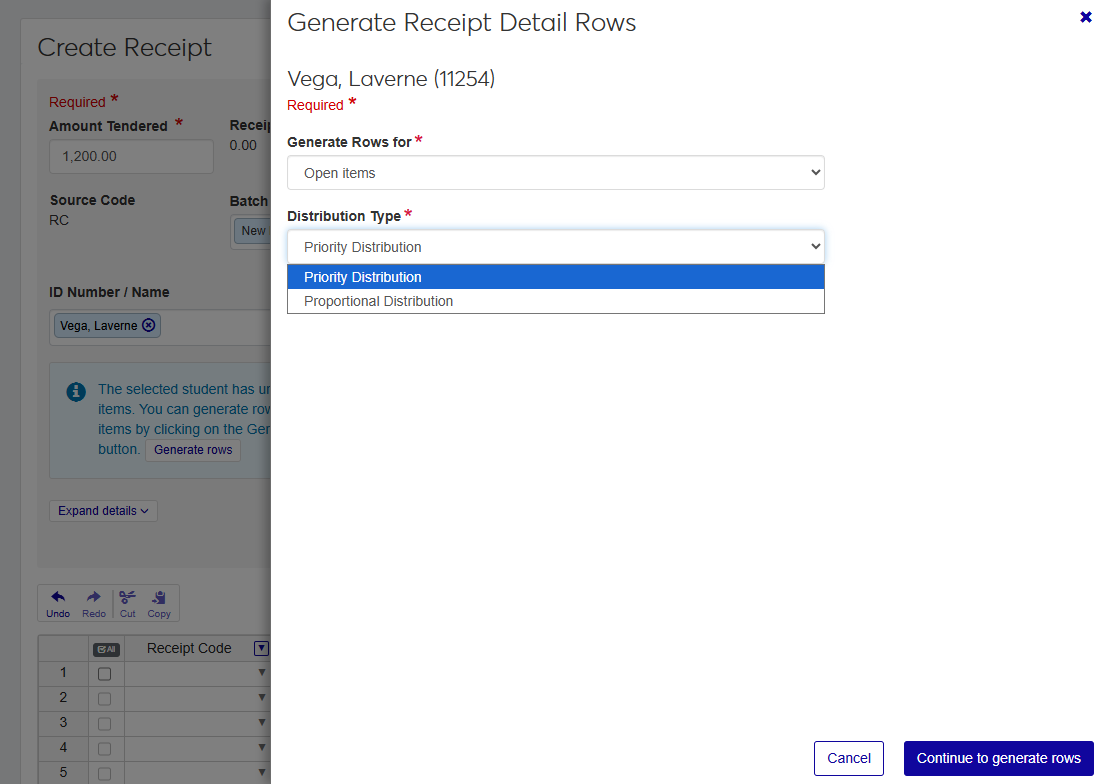
Task: Click the ID Number / Name field
Action: (x=160, y=326)
